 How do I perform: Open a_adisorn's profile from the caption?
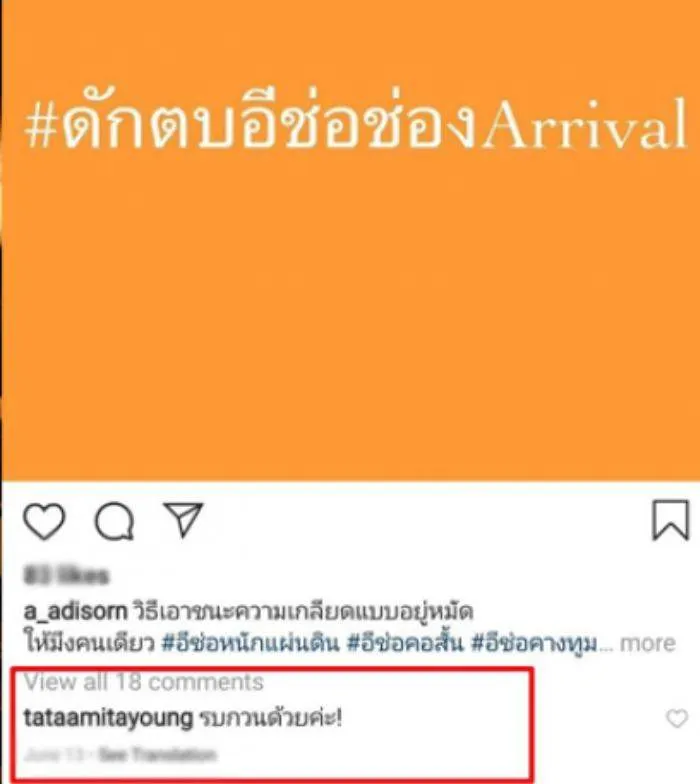coord(75,612)
